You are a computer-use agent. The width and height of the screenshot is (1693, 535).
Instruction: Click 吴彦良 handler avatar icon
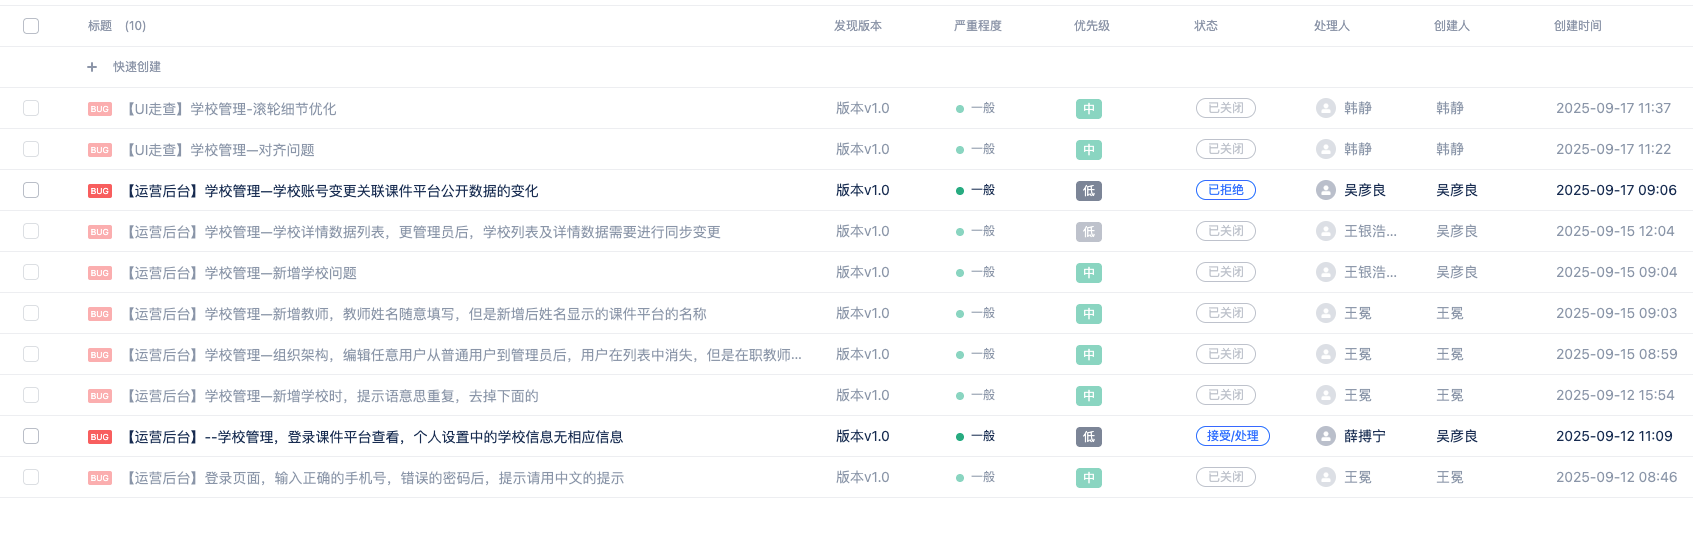[x=1326, y=190]
